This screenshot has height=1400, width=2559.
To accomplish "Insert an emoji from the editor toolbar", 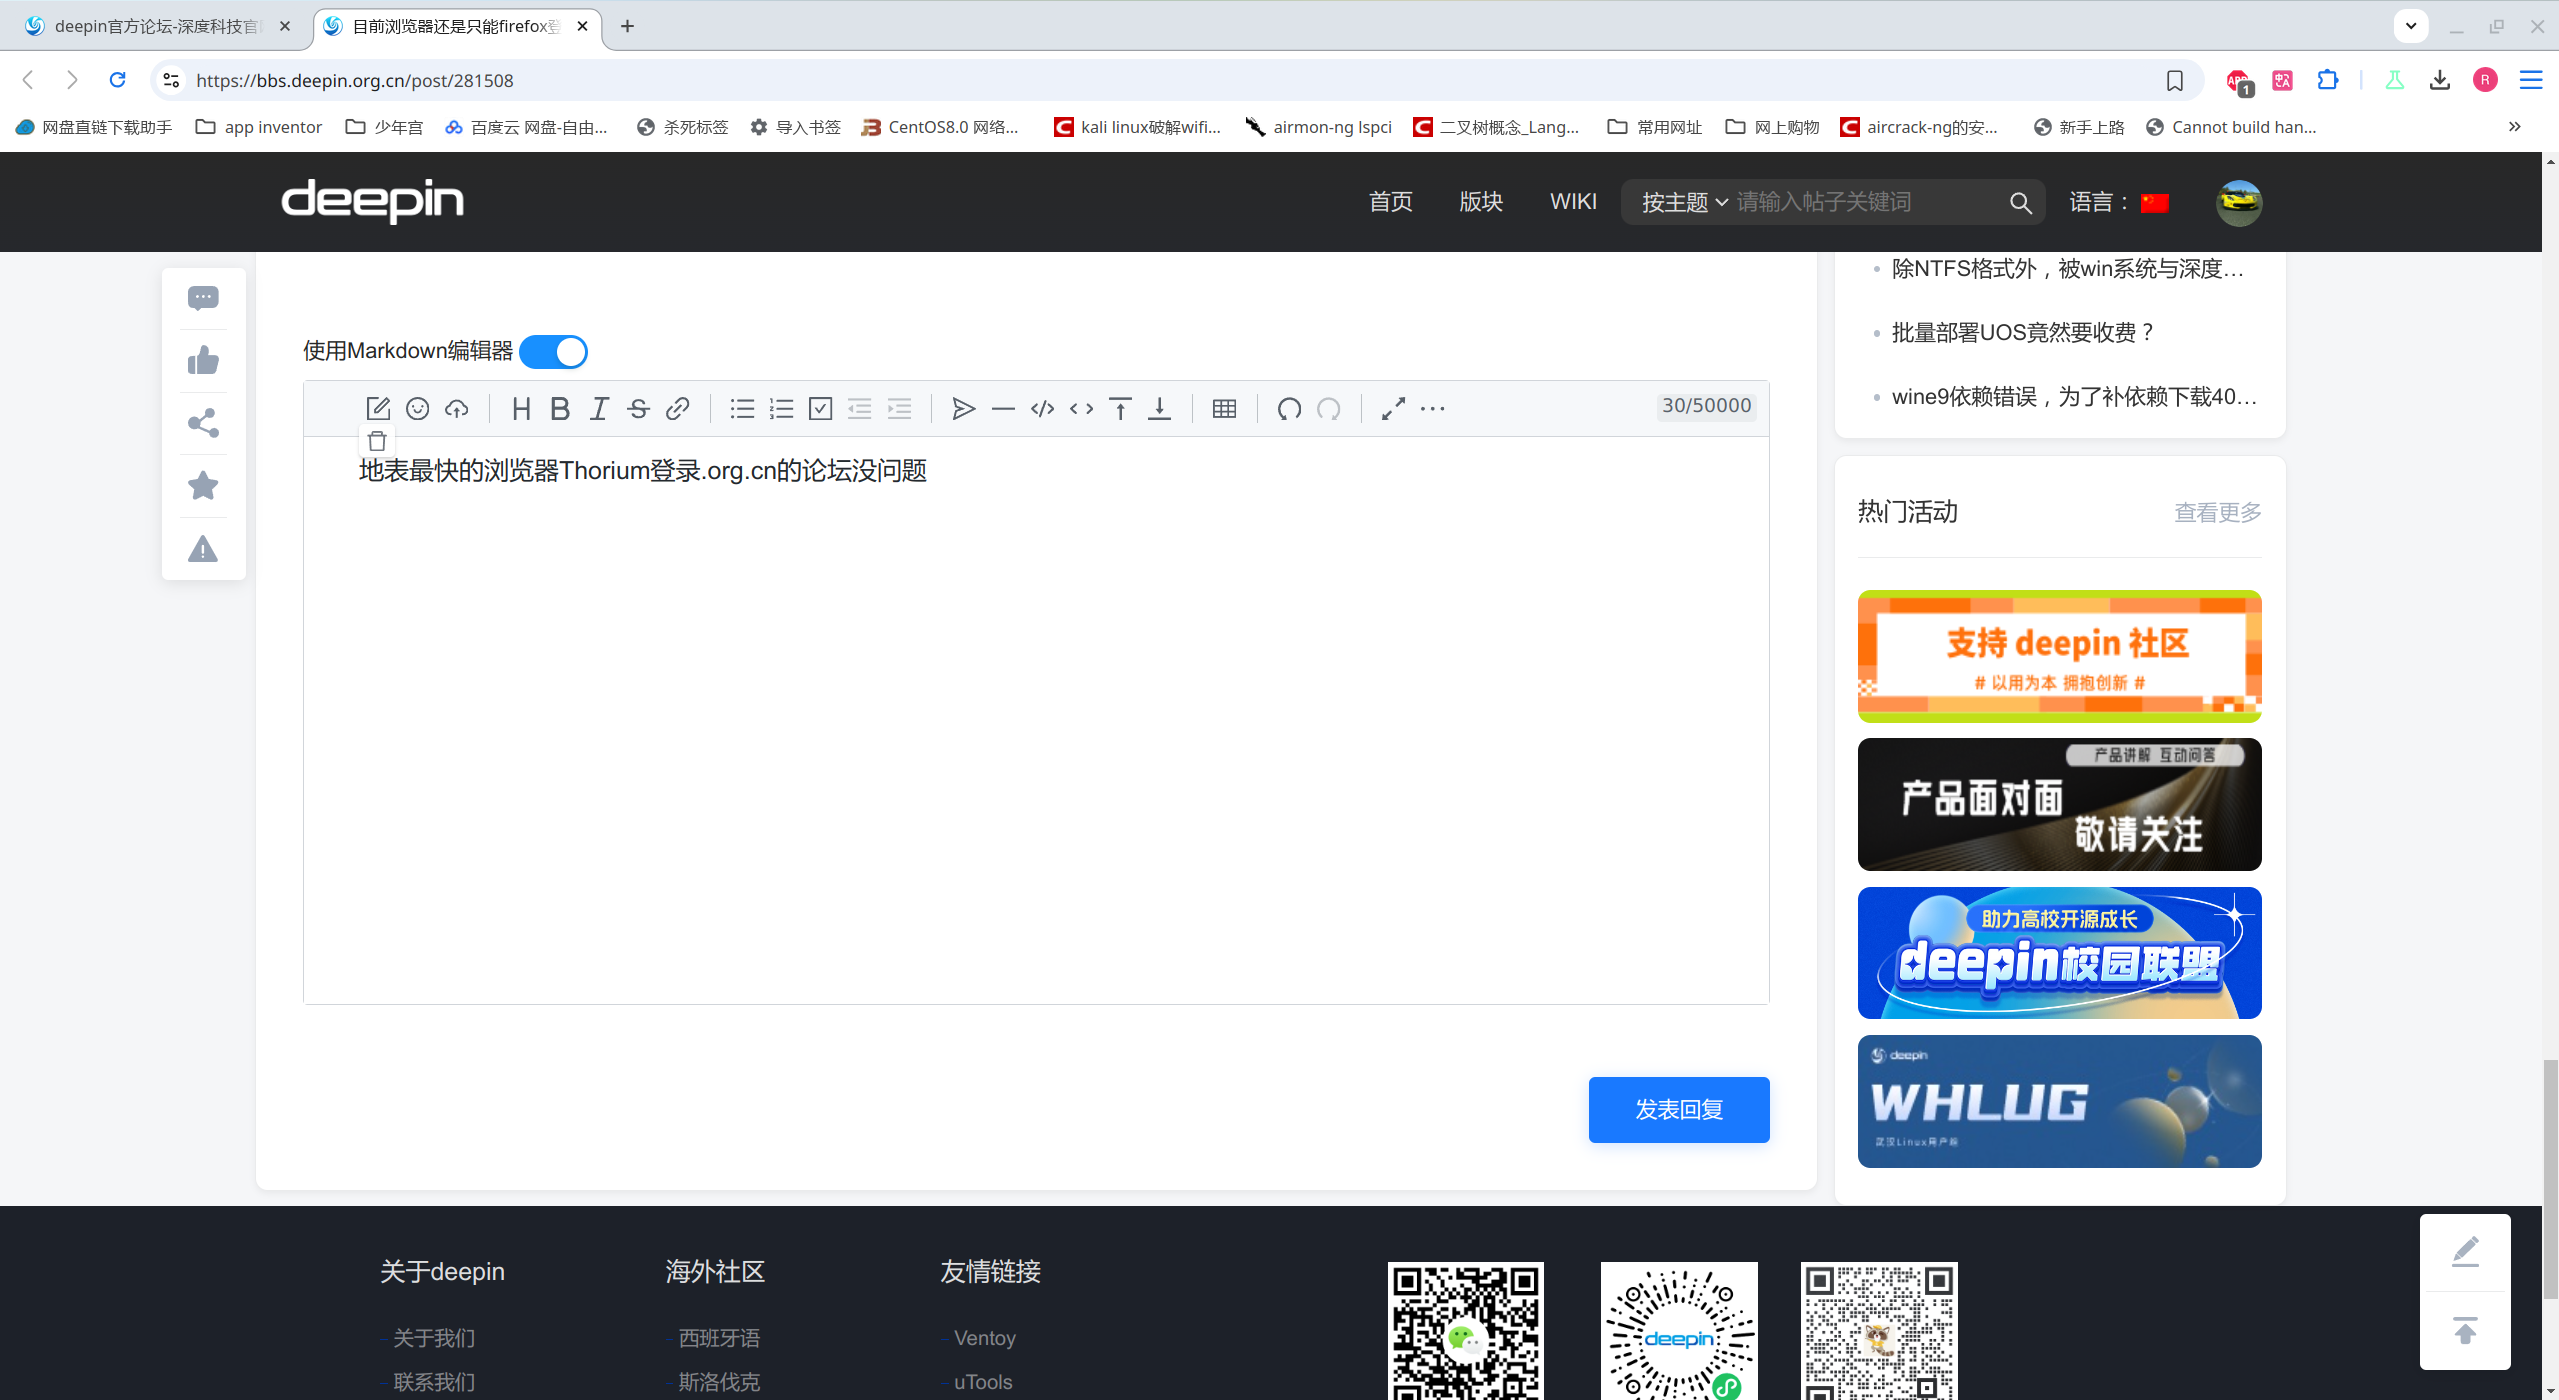I will coord(417,408).
